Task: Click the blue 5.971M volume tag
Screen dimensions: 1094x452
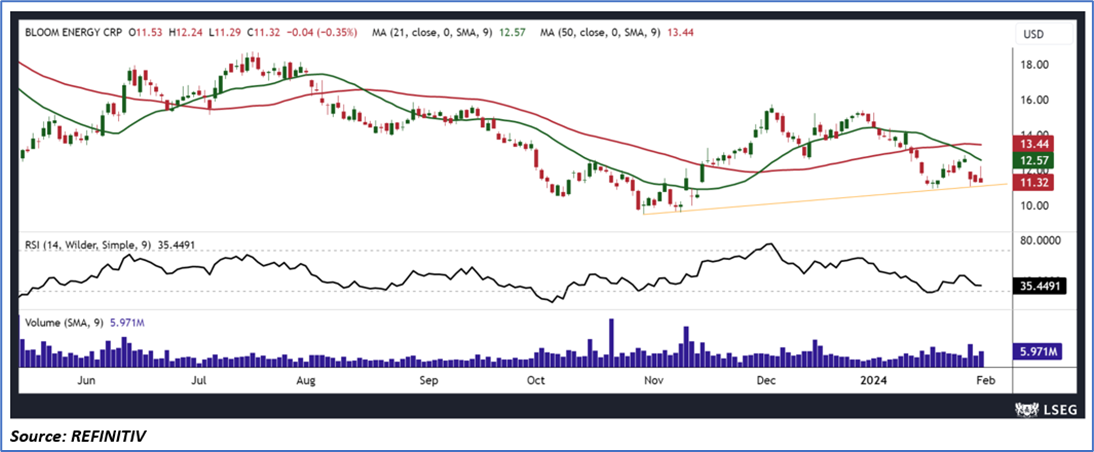Action: click(1038, 353)
